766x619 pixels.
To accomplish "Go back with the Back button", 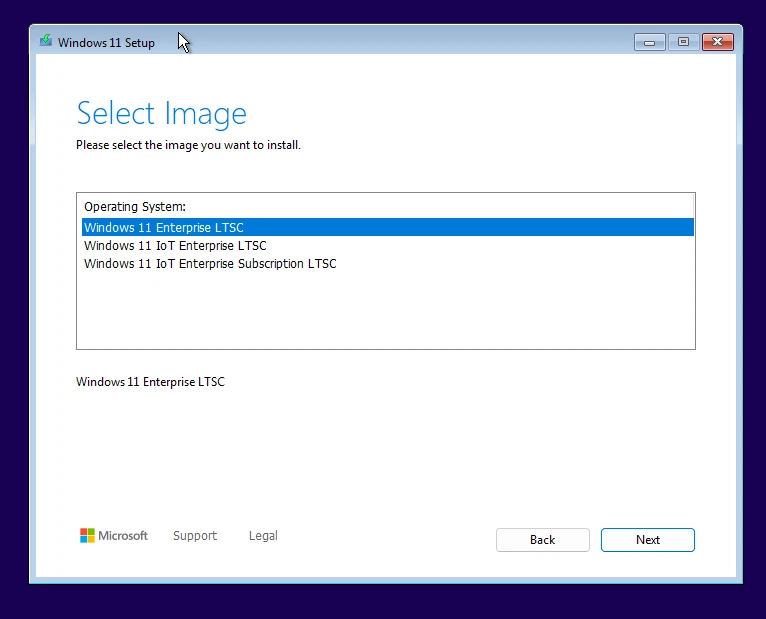I will [543, 540].
